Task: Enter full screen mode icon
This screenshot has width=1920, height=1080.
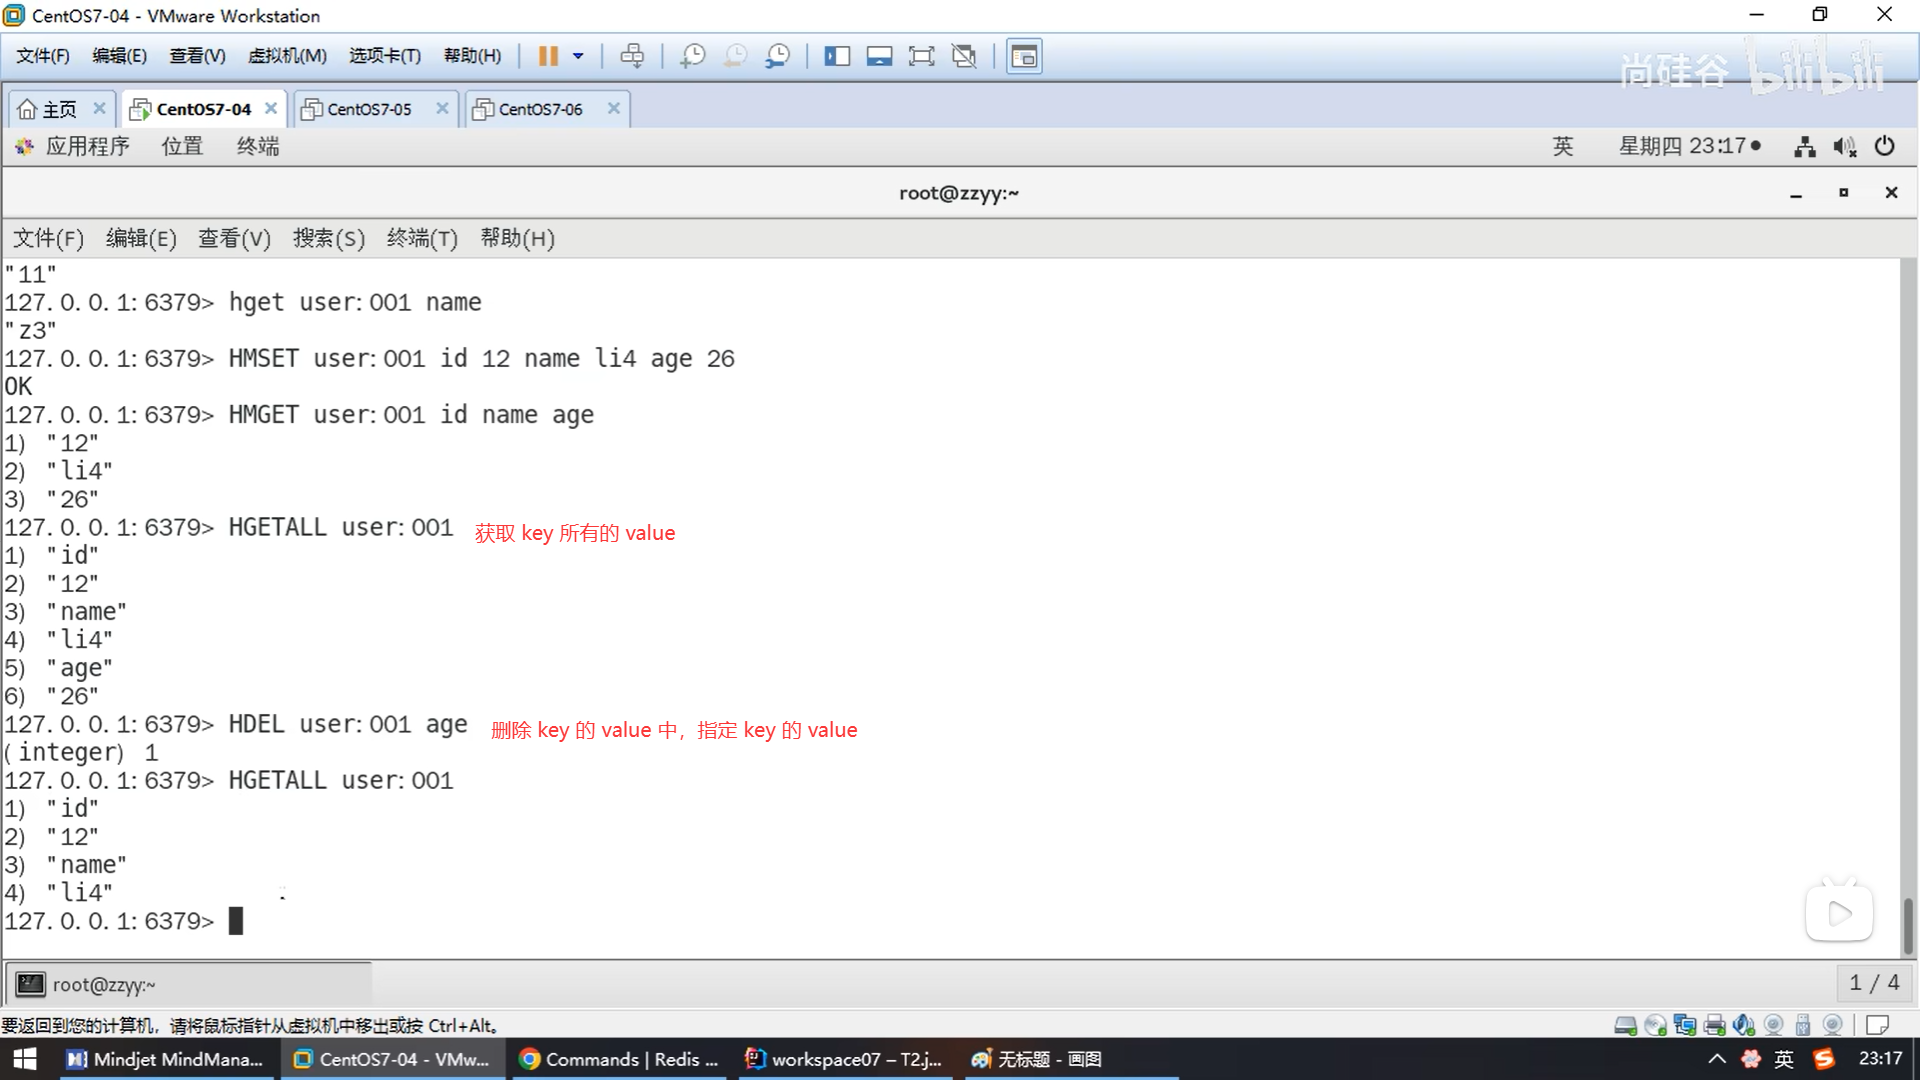Action: click(x=921, y=56)
